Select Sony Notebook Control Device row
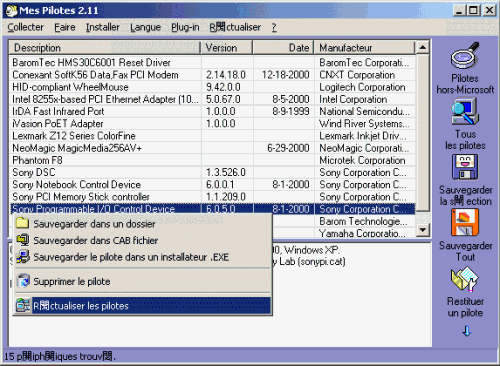The image size is (500, 366). pos(212,184)
